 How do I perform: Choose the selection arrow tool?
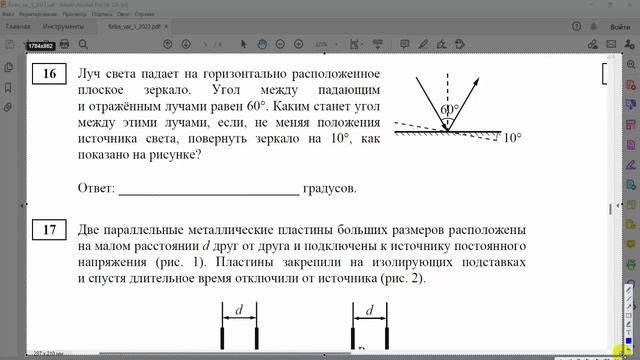pos(244,44)
